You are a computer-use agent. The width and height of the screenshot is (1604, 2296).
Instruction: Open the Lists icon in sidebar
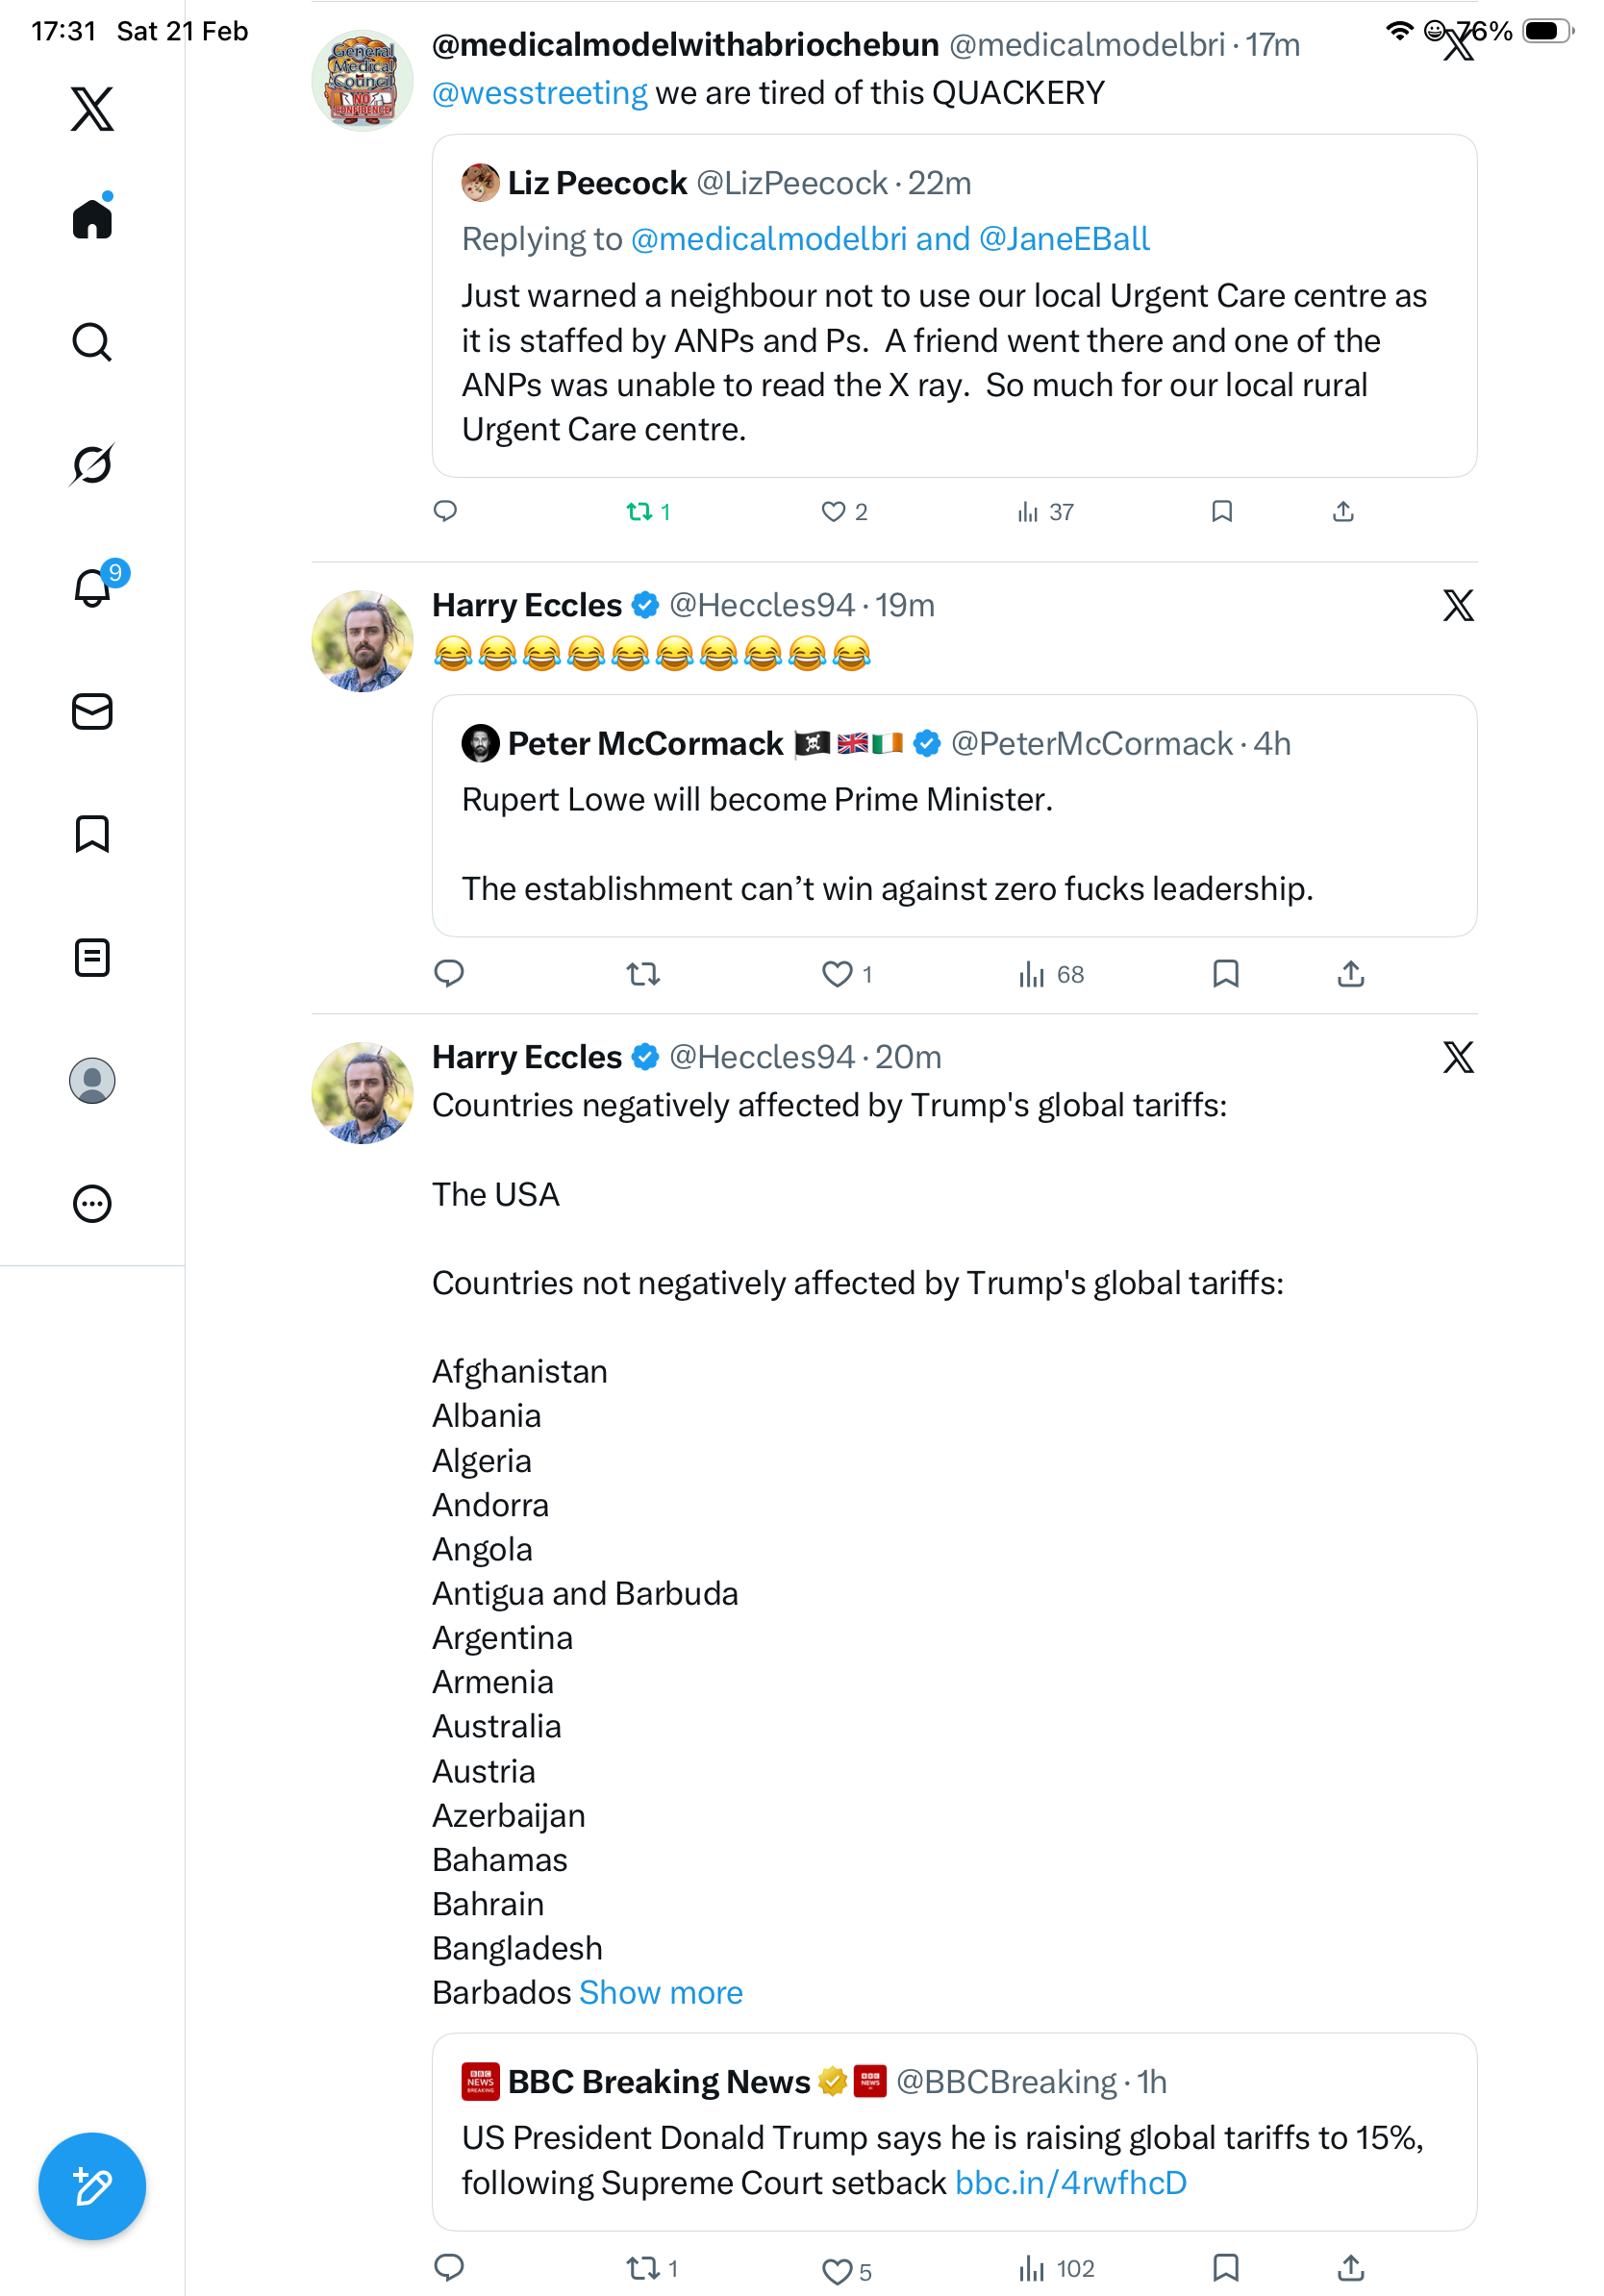92,957
